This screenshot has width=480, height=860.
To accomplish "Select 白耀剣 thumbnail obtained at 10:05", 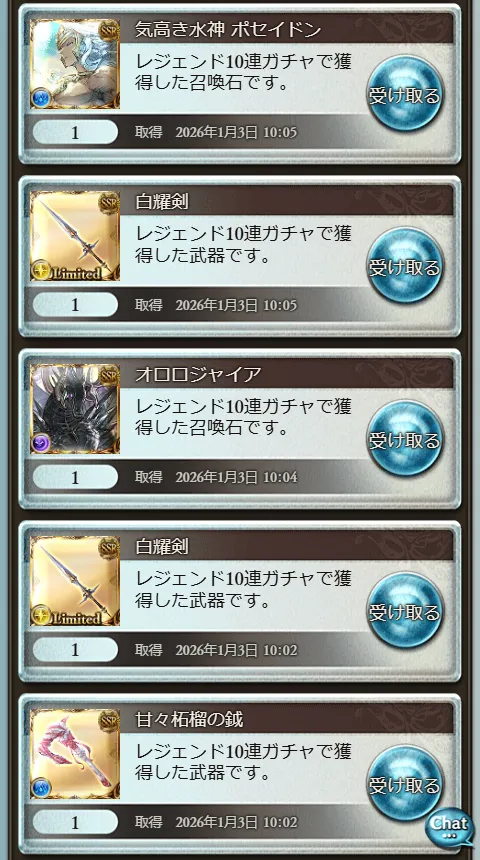I will [x=75, y=236].
